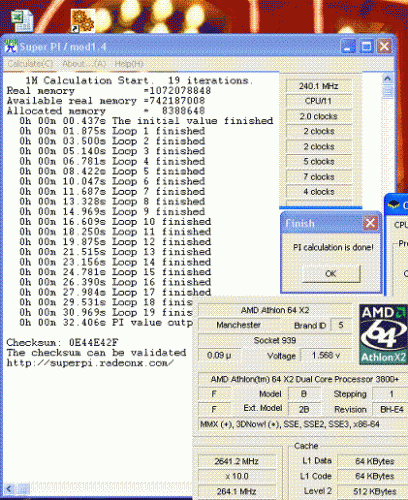
Task: Minimize the Super PI window
Action: tap(348, 46)
